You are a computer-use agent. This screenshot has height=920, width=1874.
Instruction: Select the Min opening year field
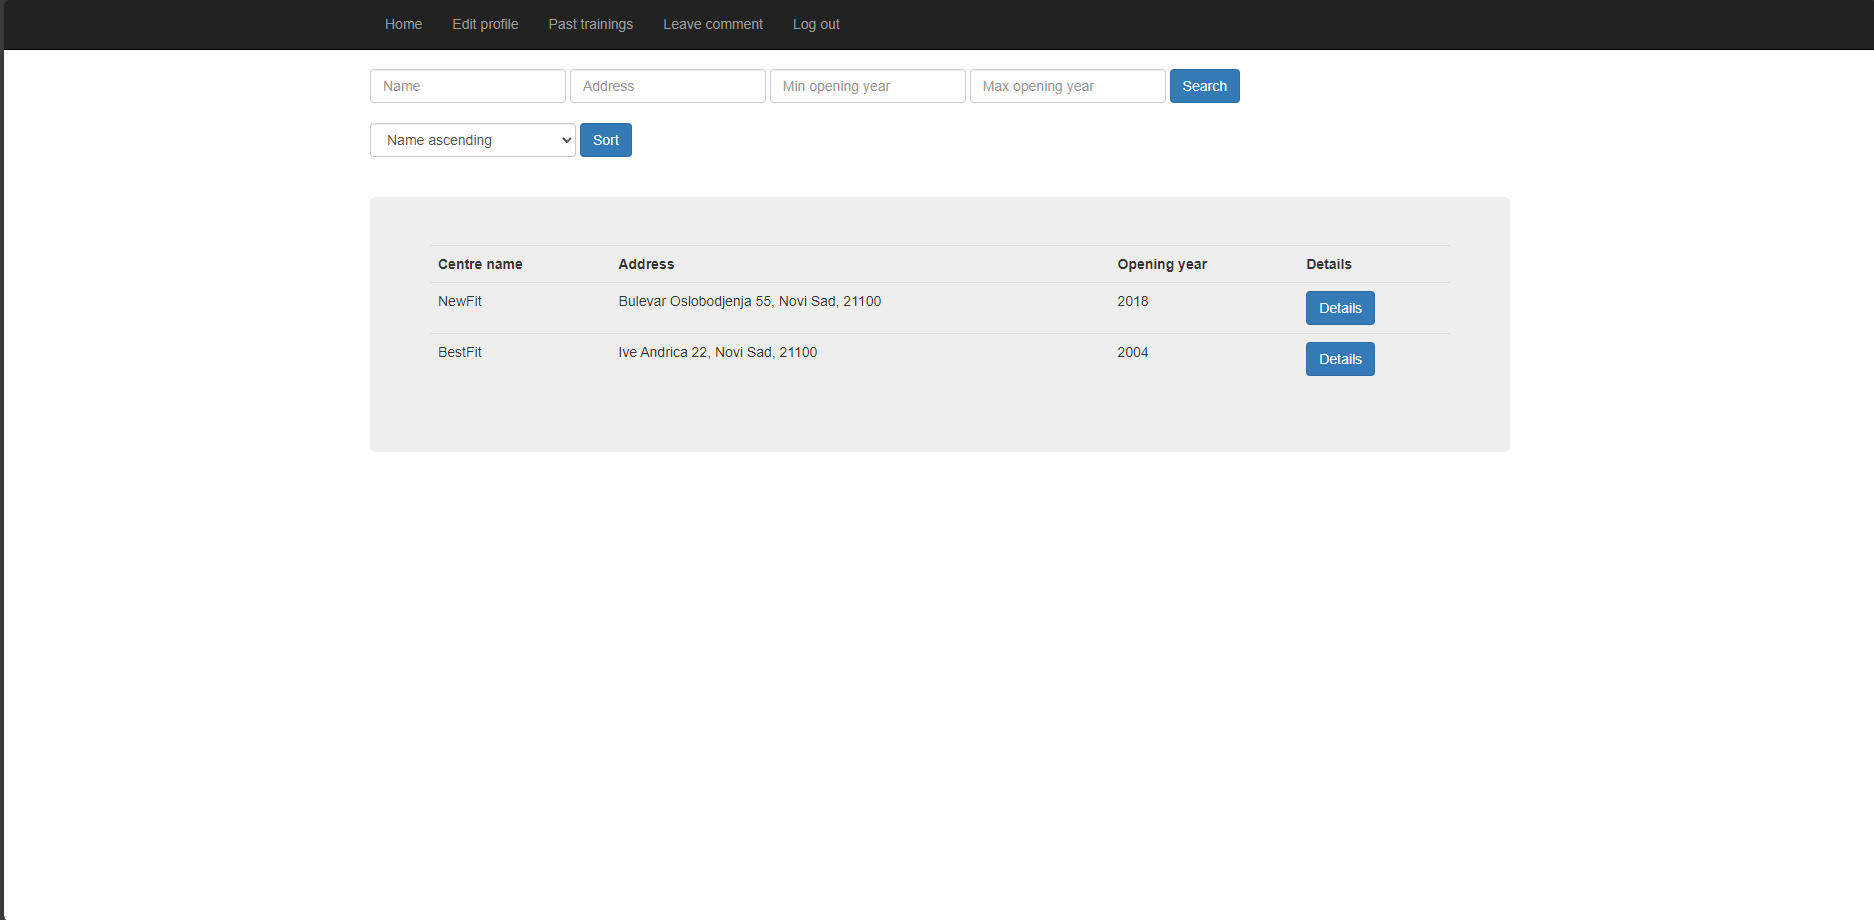pyautogui.click(x=867, y=86)
